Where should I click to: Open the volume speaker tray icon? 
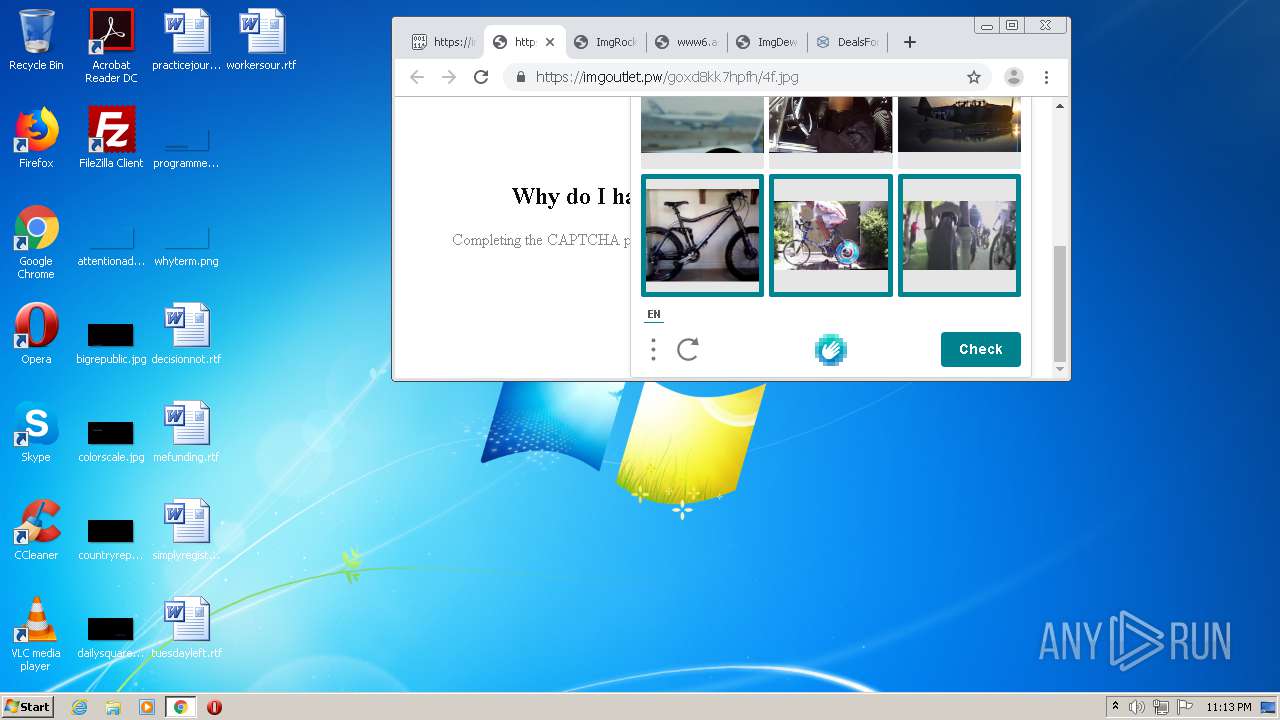click(1137, 707)
